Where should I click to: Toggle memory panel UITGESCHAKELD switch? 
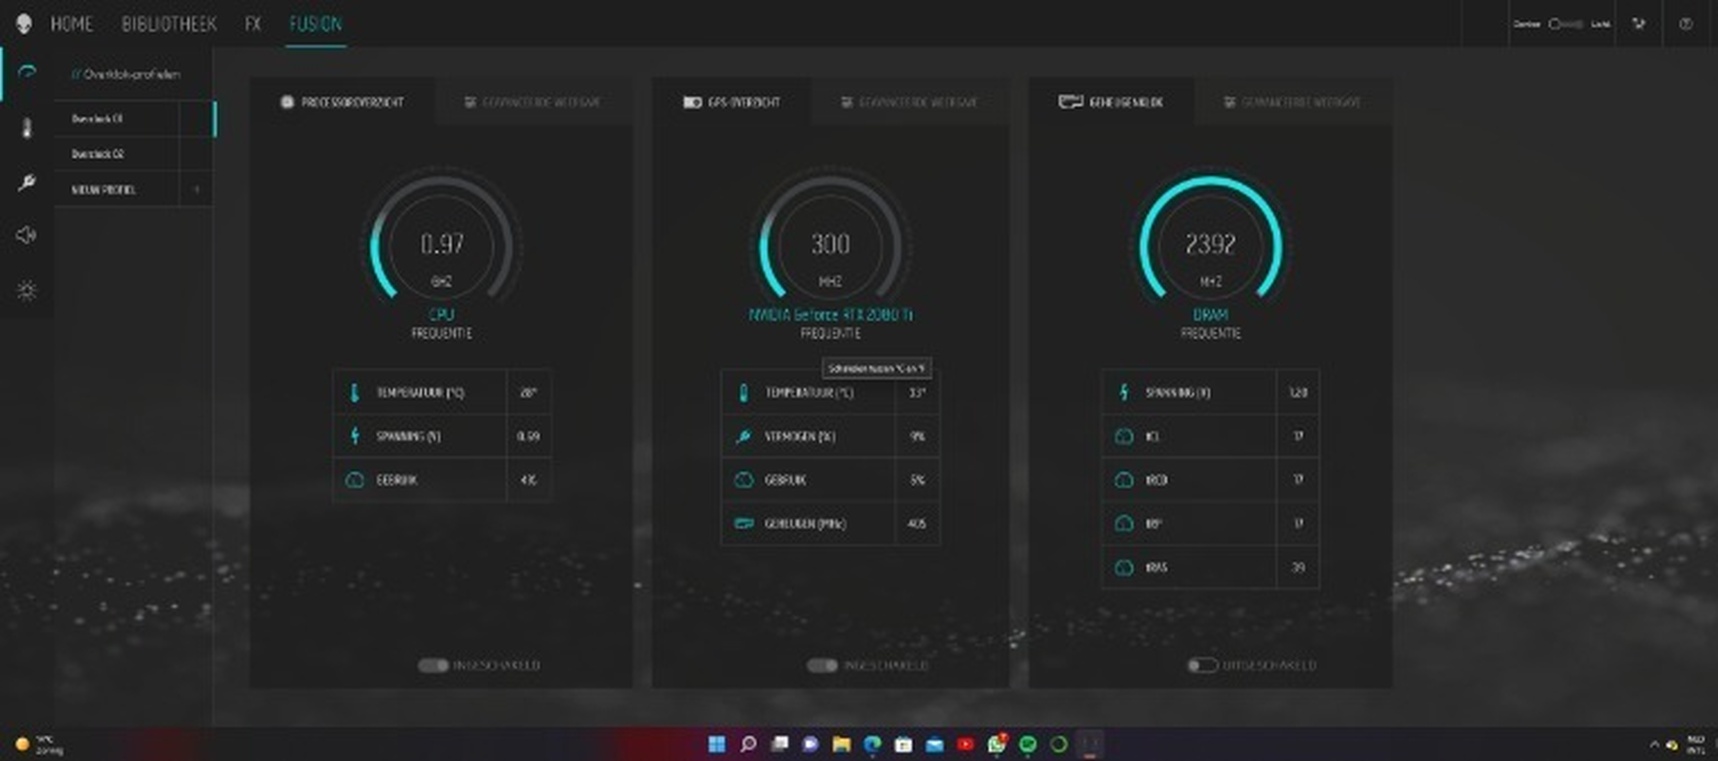click(1202, 665)
